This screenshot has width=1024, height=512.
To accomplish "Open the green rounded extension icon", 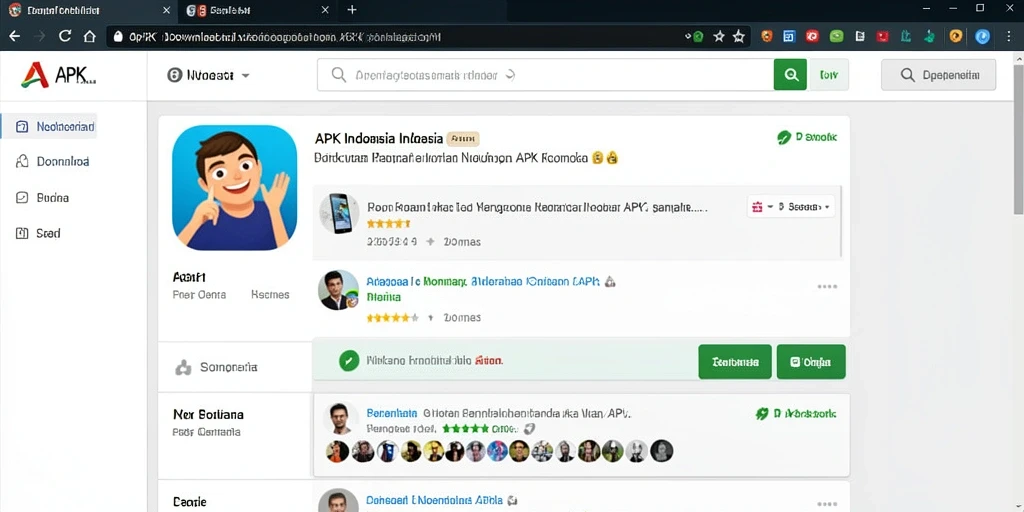I will (837, 37).
